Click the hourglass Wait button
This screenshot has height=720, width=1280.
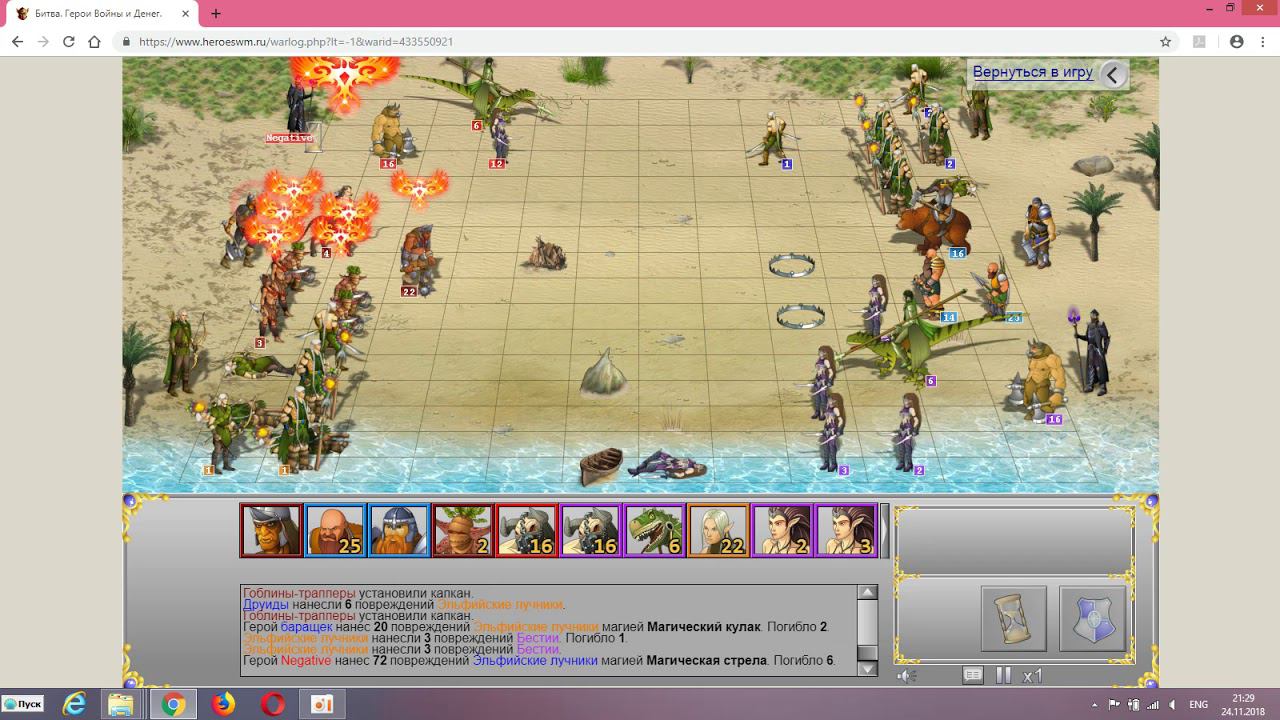(x=1014, y=619)
